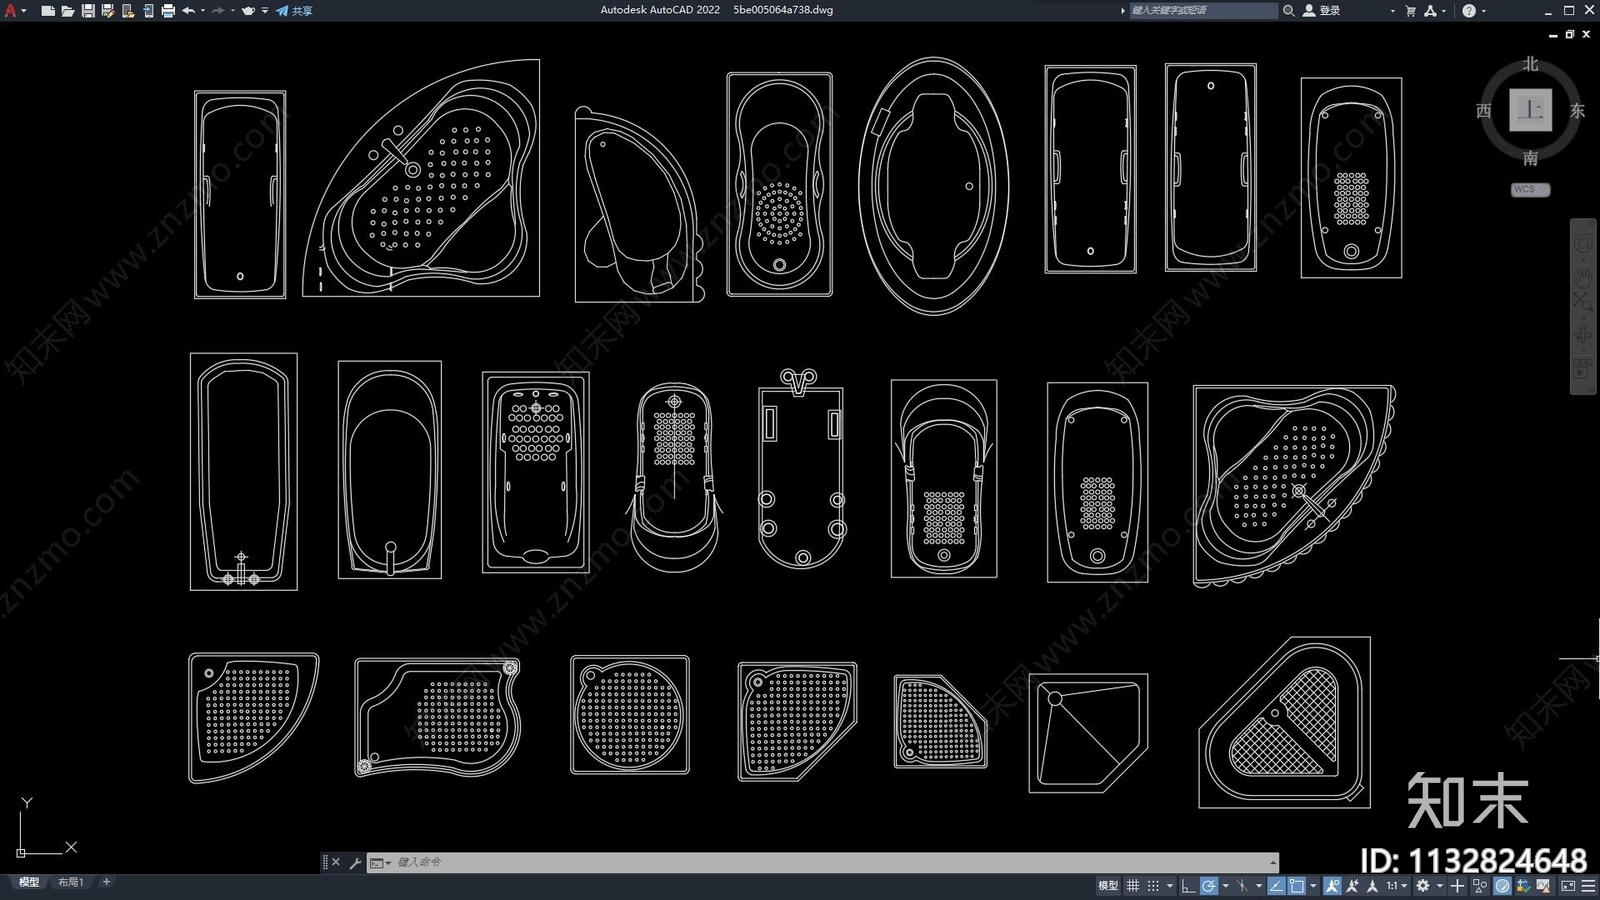Click 西 (west) on the ViewCube compass
The image size is (1600, 900).
pos(1484,110)
